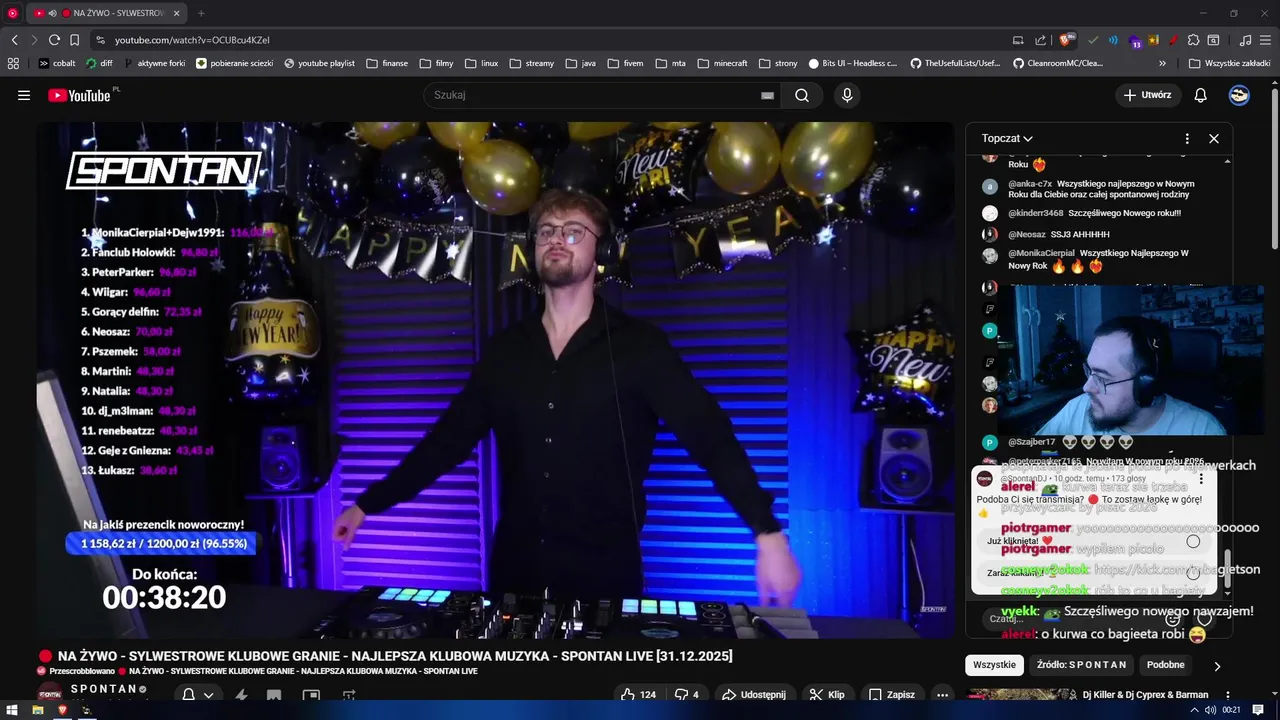Expand the Topczat chat mode dropdown
1280x720 pixels.
pyautogui.click(x=1007, y=139)
